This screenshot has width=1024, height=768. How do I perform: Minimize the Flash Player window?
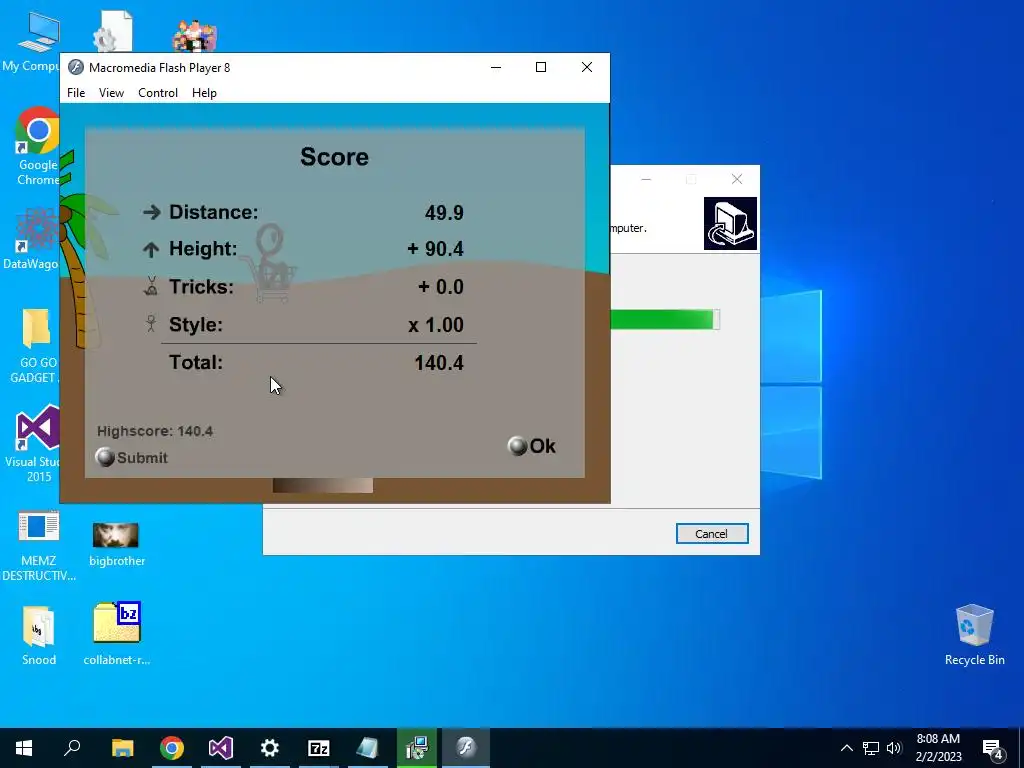[496, 67]
